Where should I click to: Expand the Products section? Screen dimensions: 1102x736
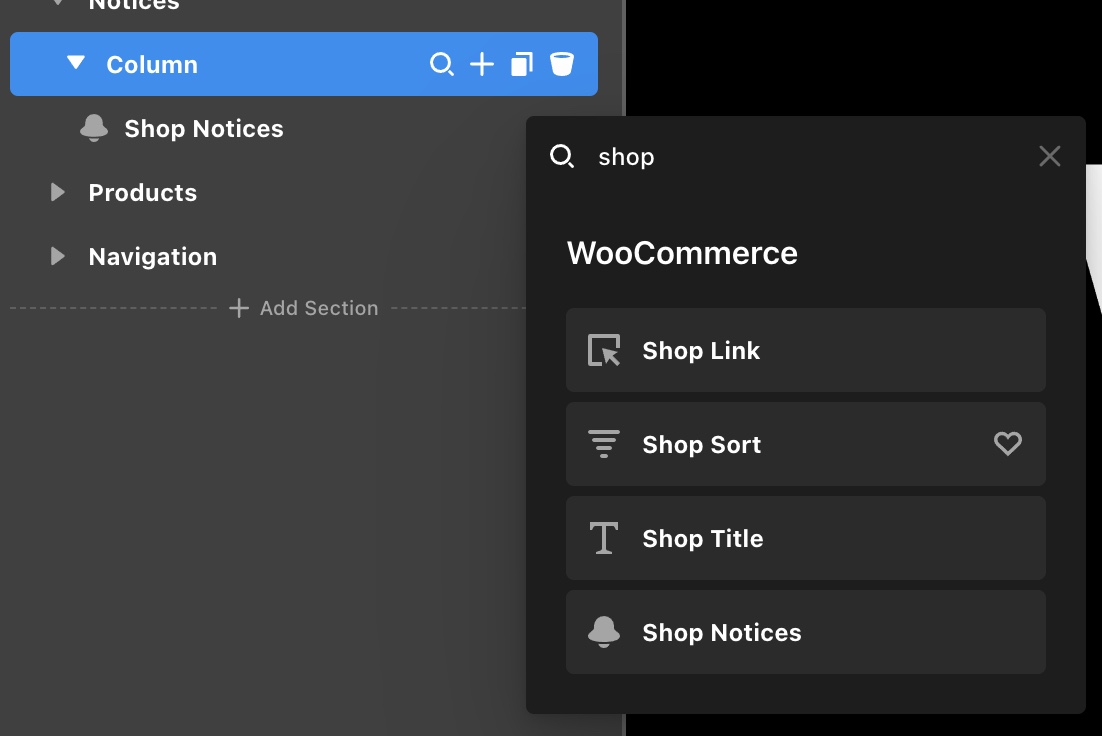tap(58, 192)
